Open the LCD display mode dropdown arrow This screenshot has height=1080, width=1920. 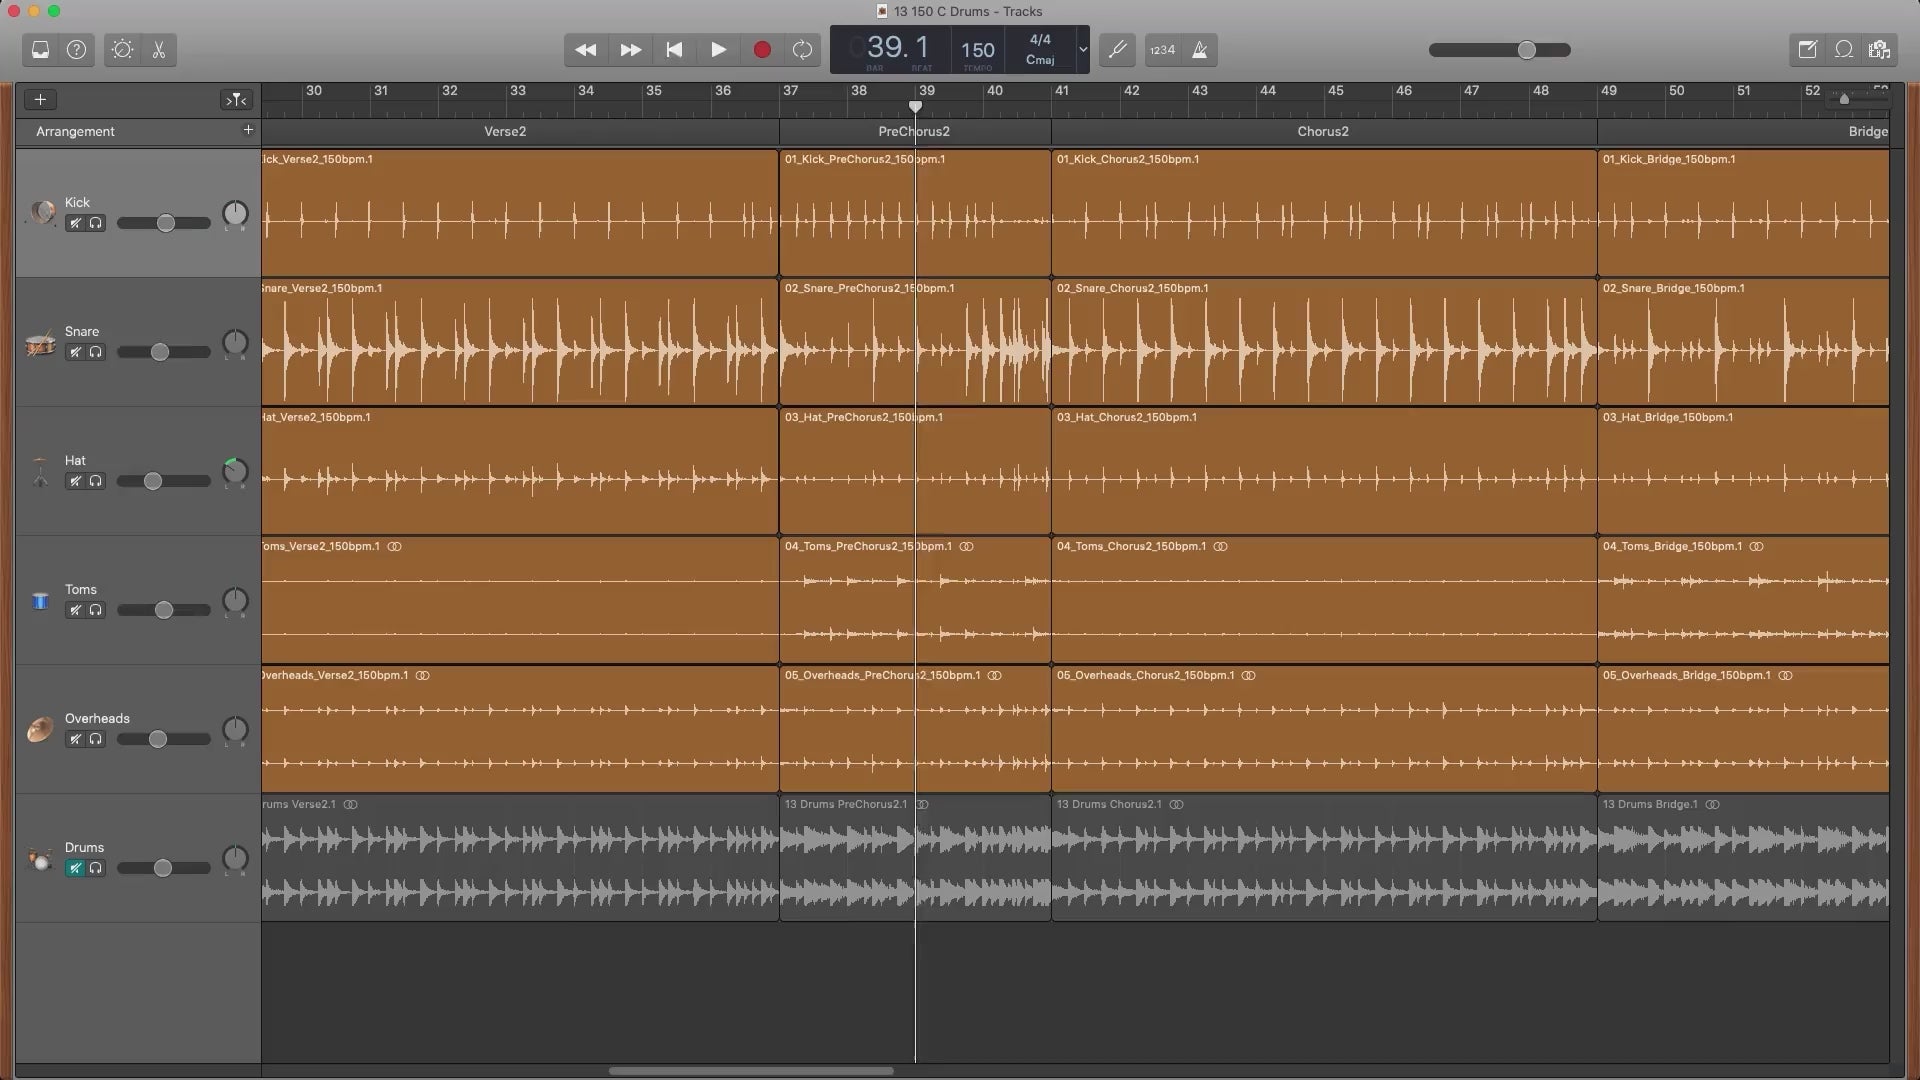(1082, 49)
